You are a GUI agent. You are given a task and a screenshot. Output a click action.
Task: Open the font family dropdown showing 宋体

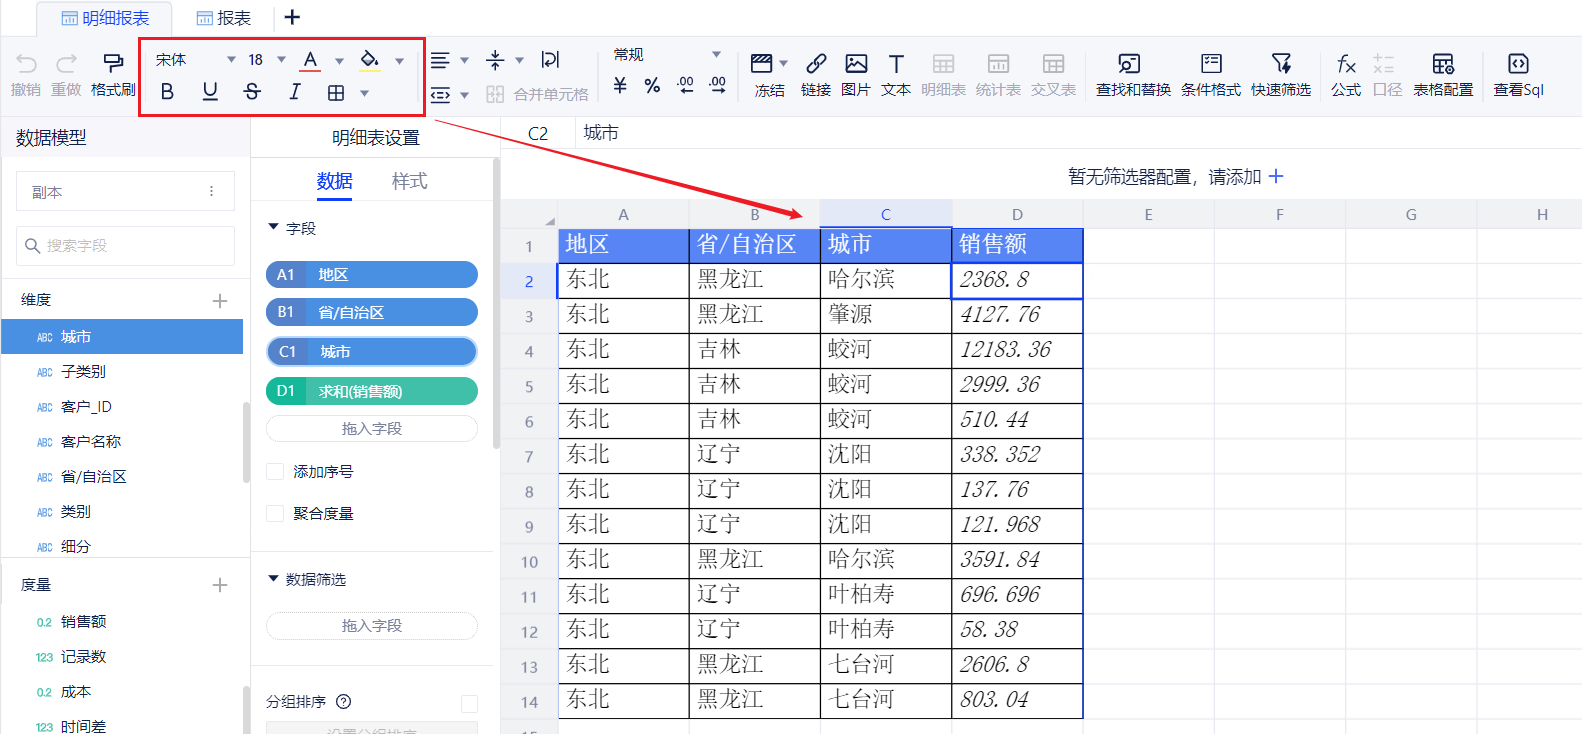pyautogui.click(x=195, y=60)
